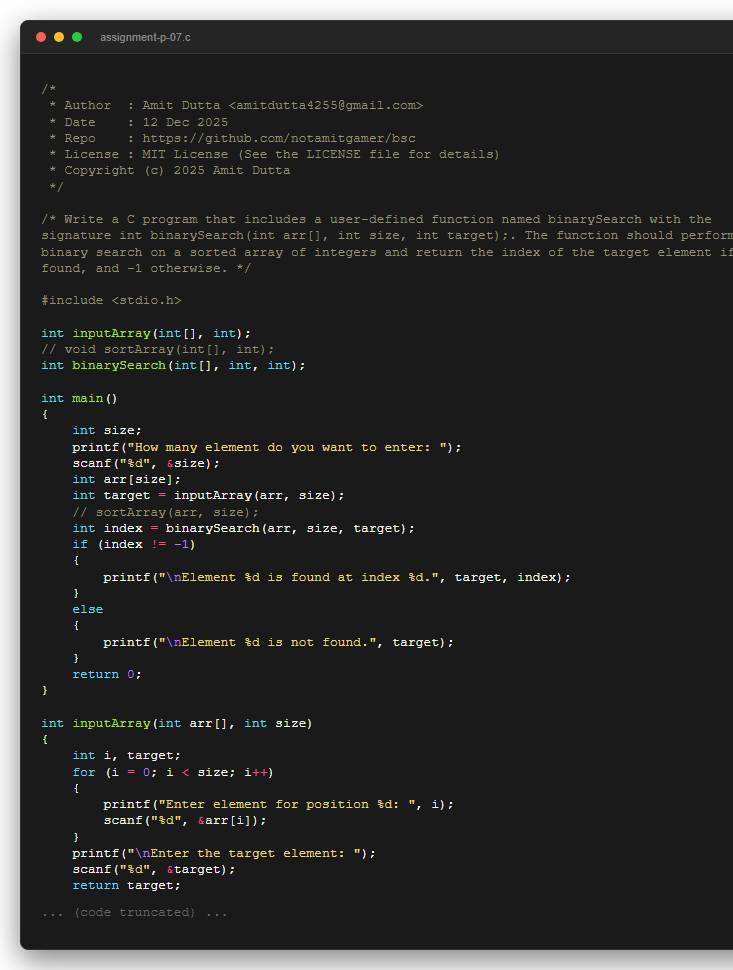Viewport: 733px width, 970px height.
Task: Click the 'int i, target;' declaration line
Action: pyautogui.click(x=126, y=755)
